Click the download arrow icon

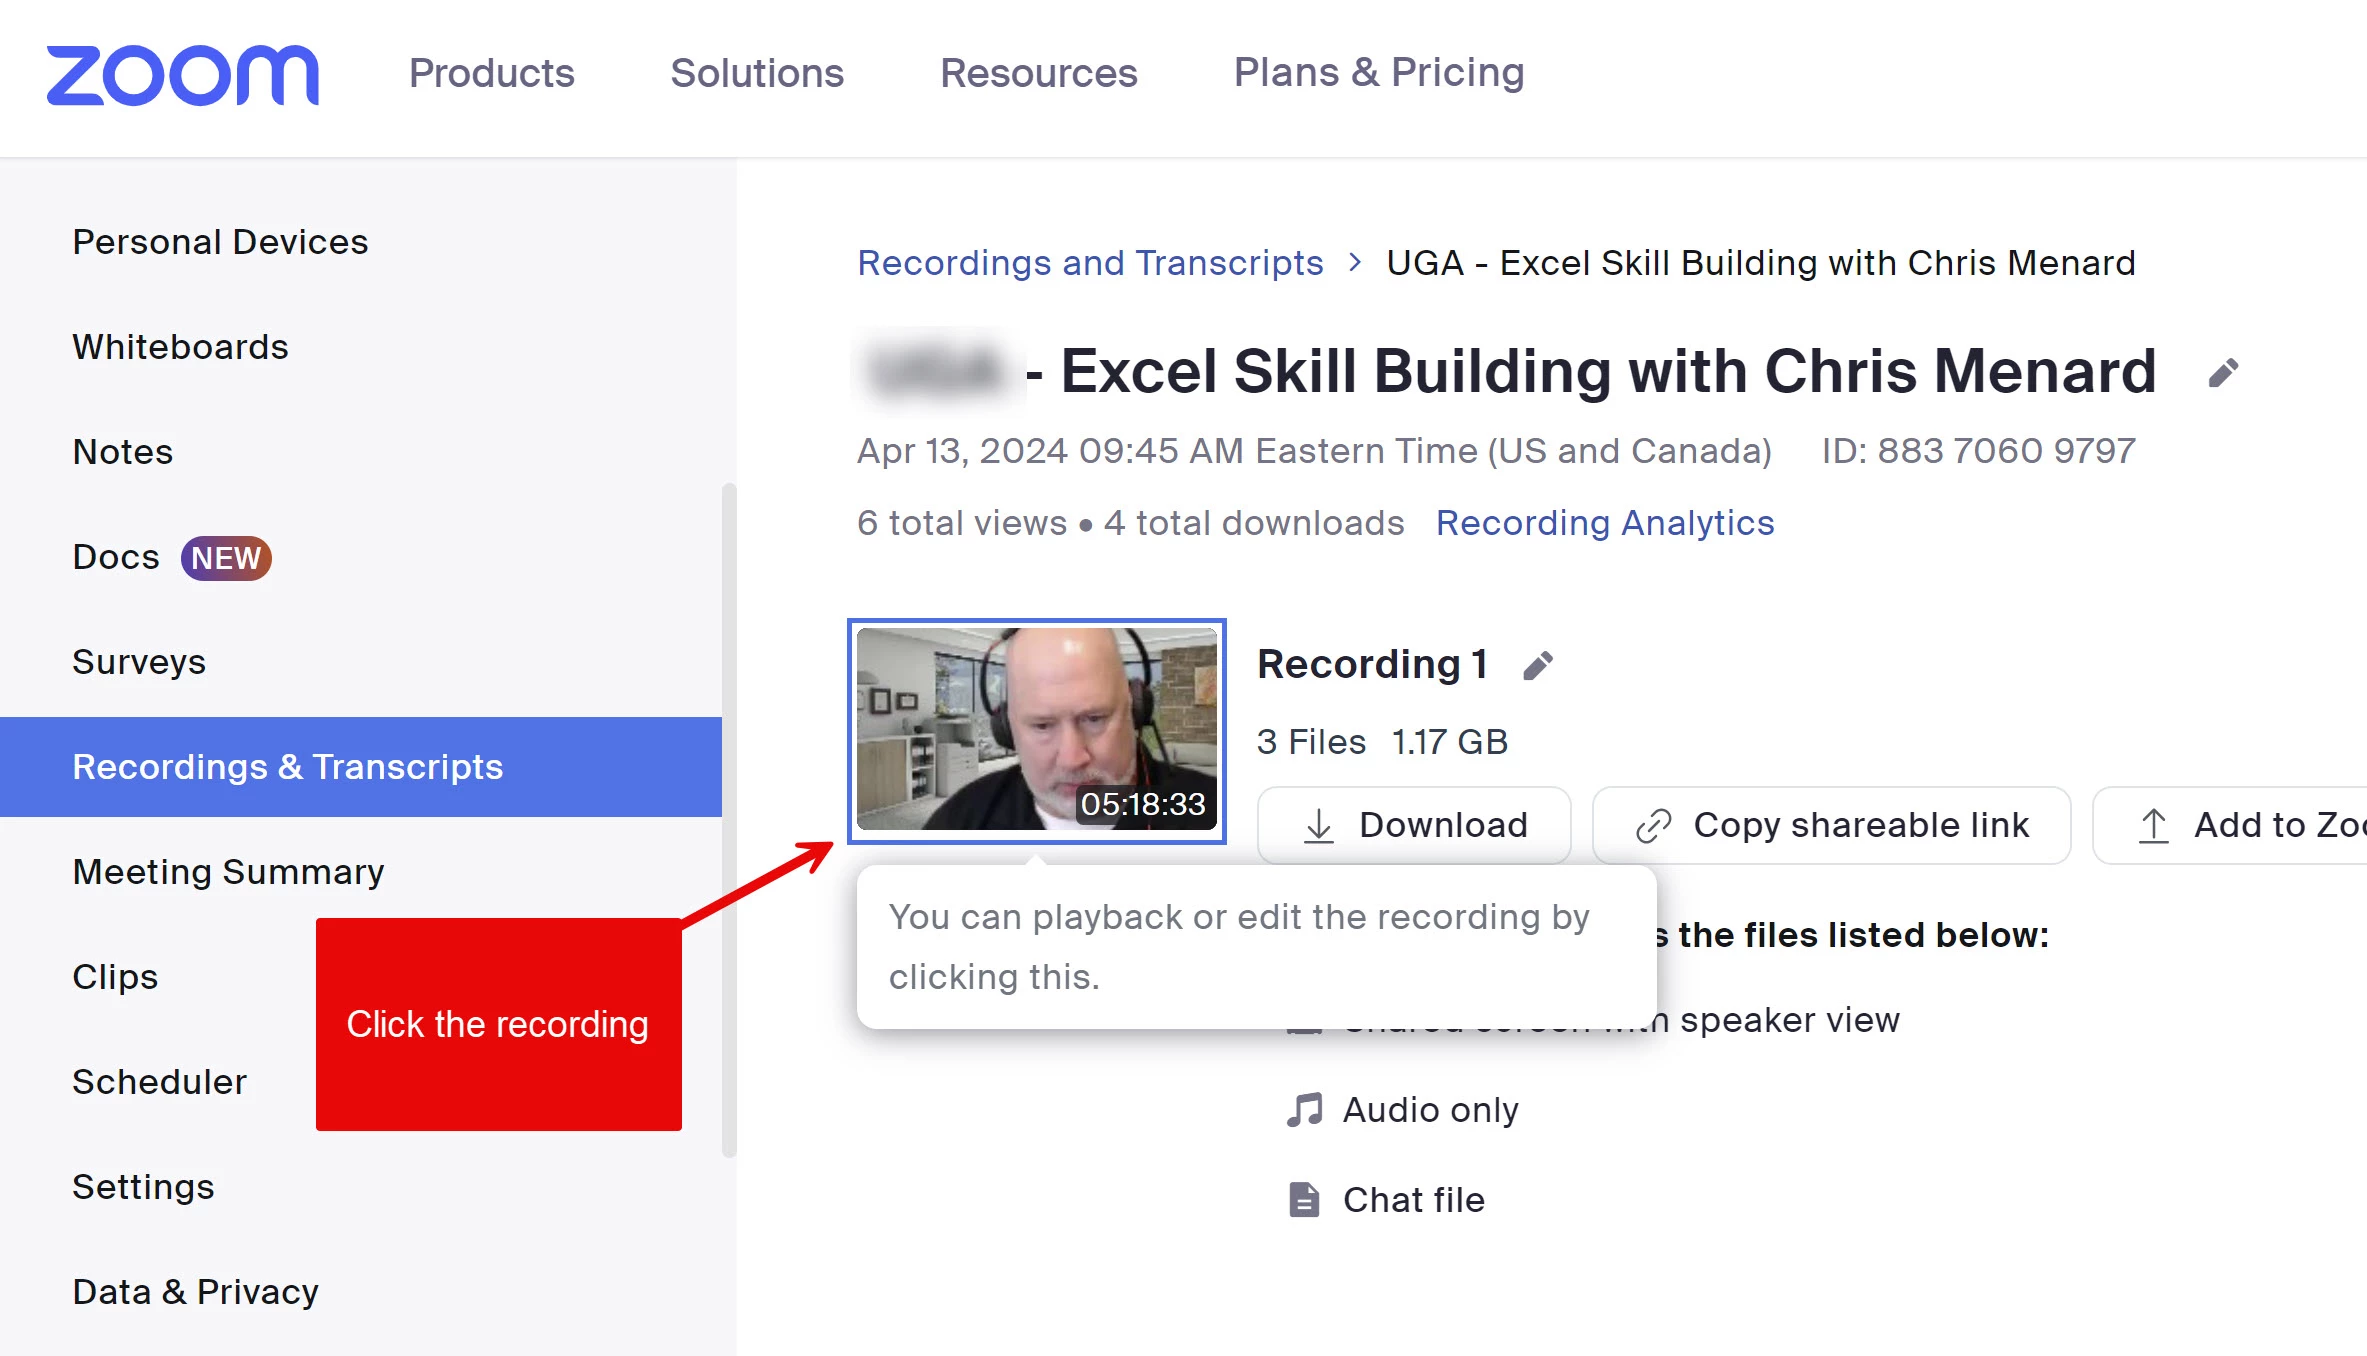1319,825
